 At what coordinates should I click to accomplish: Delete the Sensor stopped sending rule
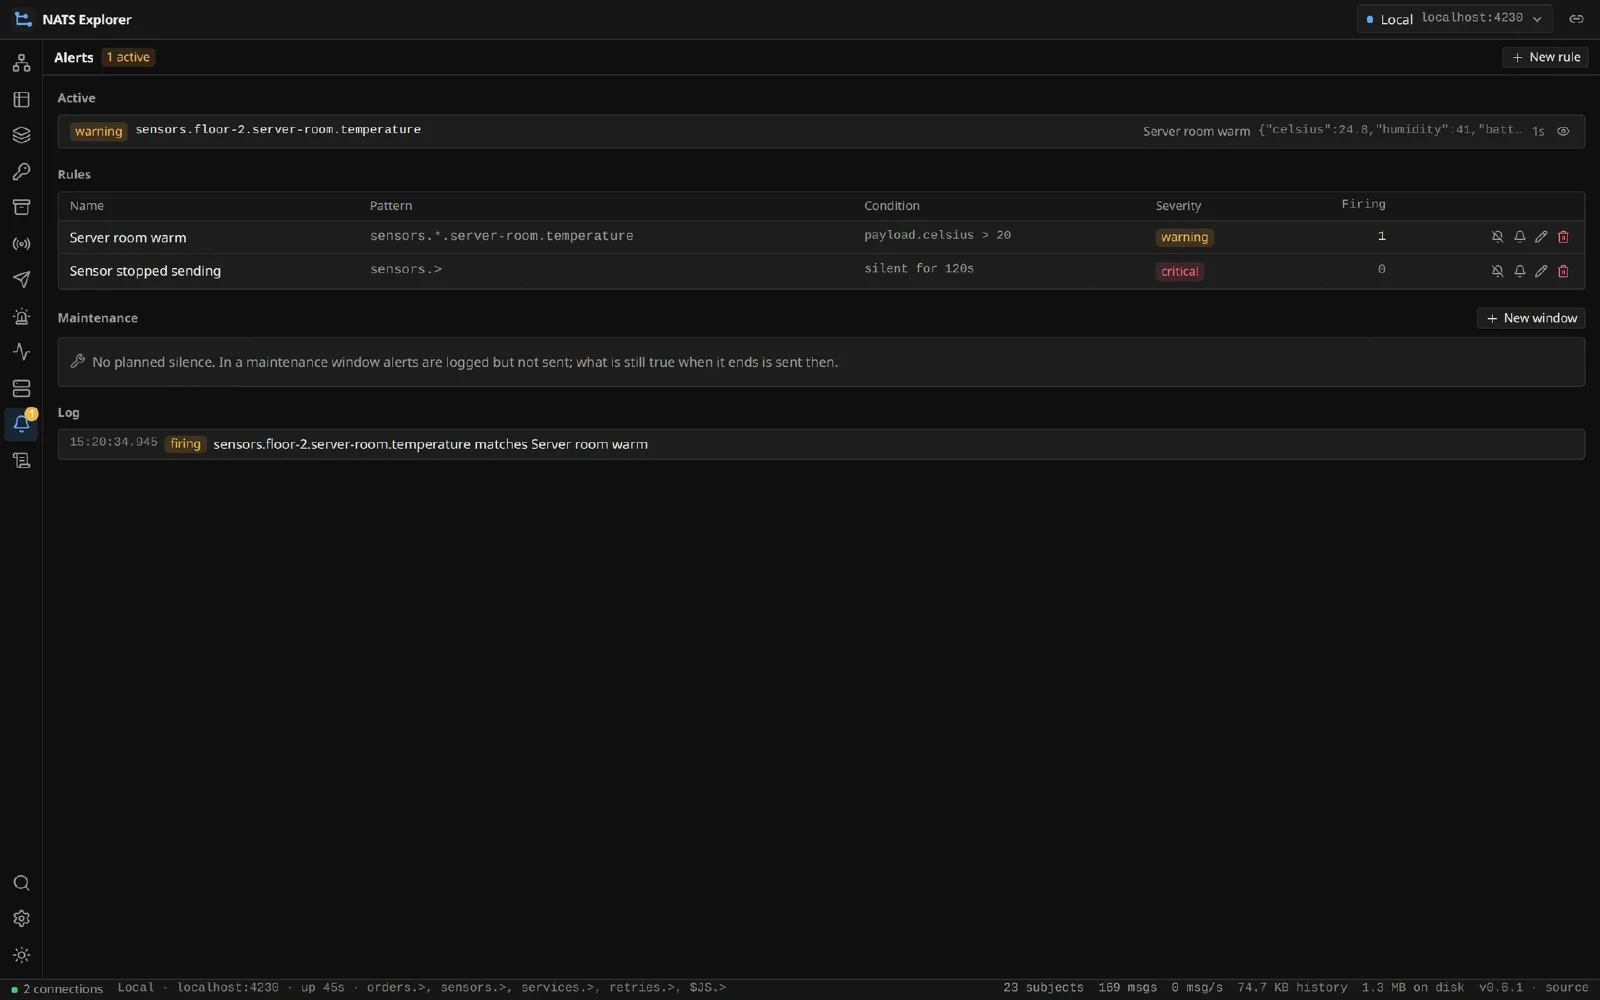(x=1563, y=271)
